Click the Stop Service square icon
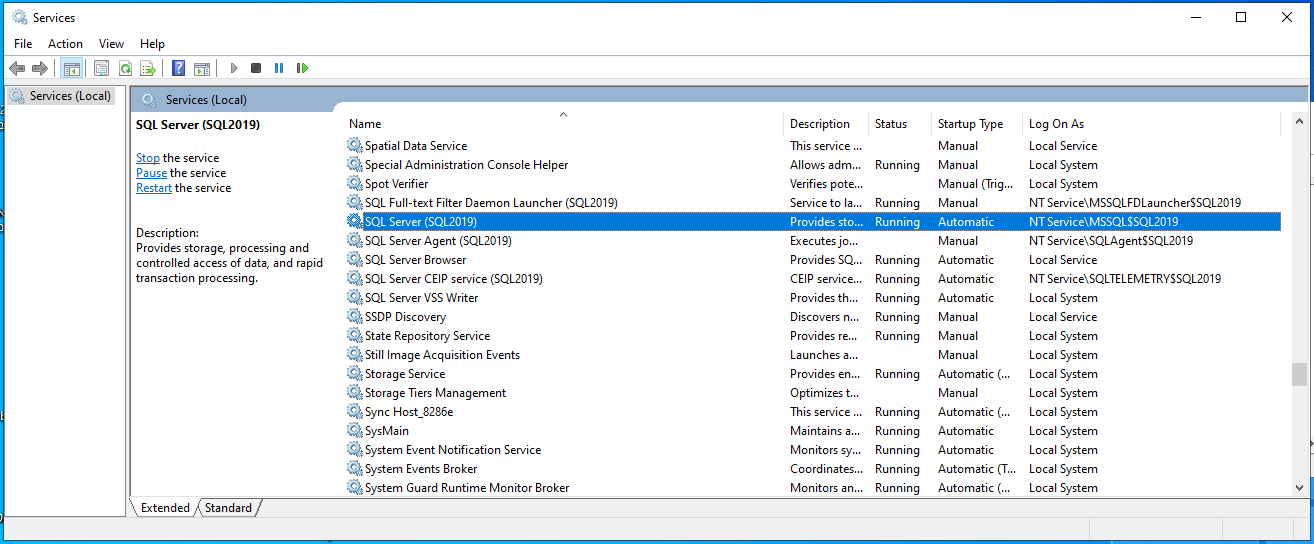Viewport: 1314px width, 544px height. coord(256,68)
